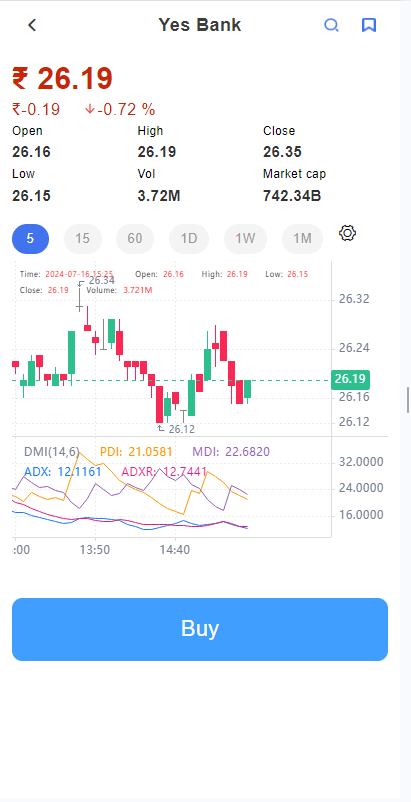The width and height of the screenshot is (411, 802).
Task: Select the 1M chart interval
Action: click(303, 239)
